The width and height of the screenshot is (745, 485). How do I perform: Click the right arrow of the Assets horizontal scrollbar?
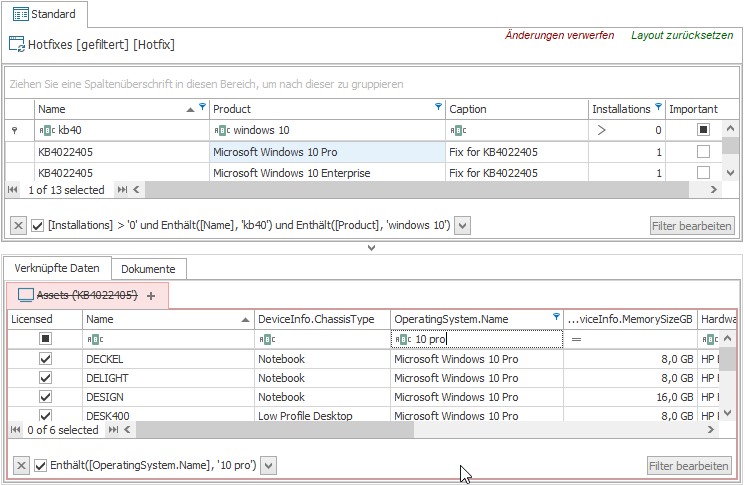pos(711,429)
